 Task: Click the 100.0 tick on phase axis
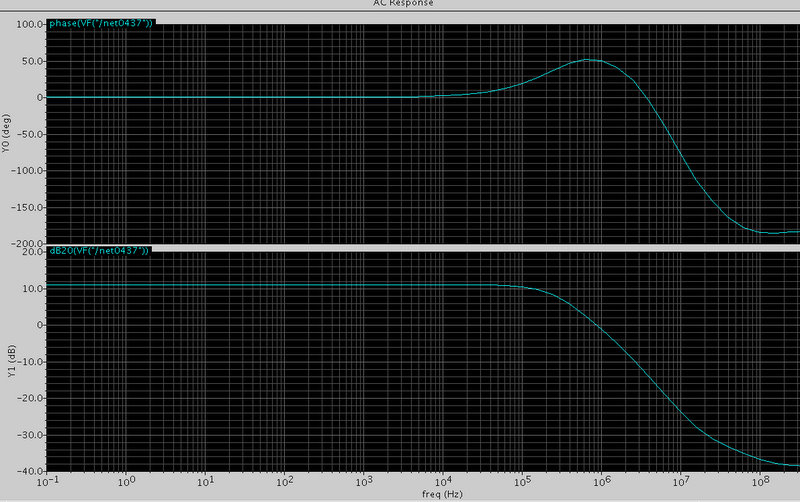click(x=30, y=24)
